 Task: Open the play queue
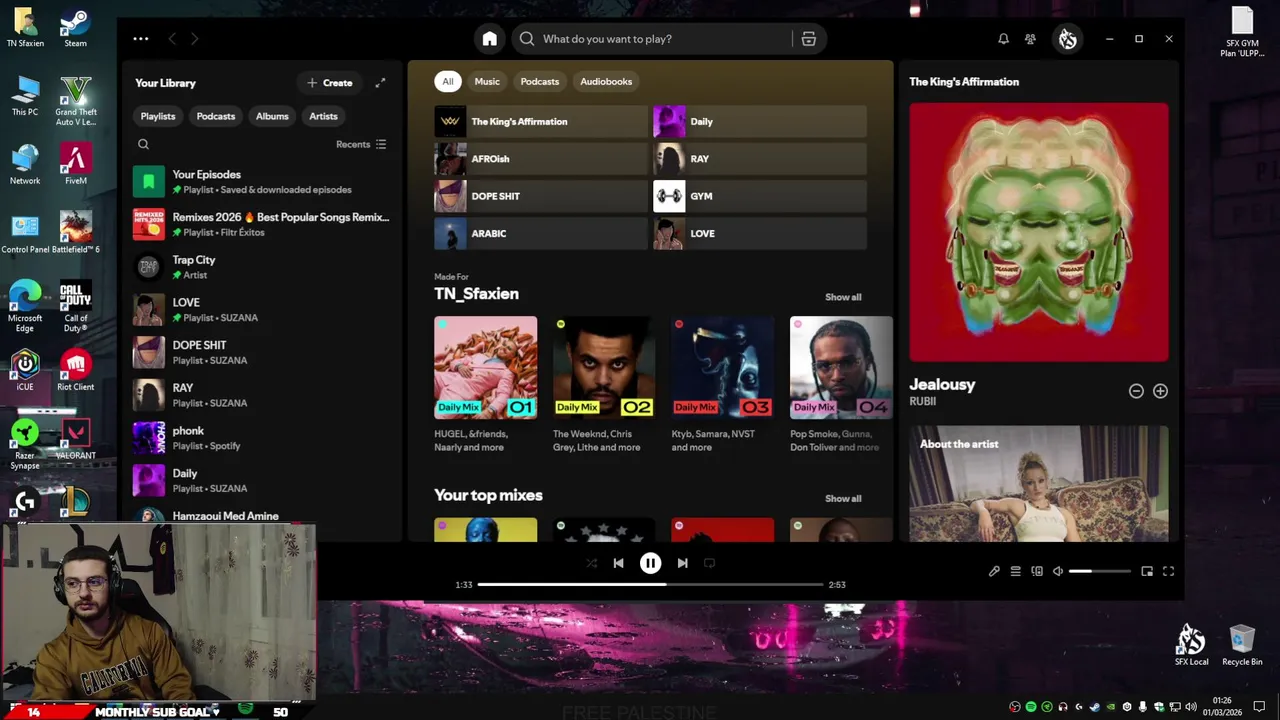[1015, 571]
